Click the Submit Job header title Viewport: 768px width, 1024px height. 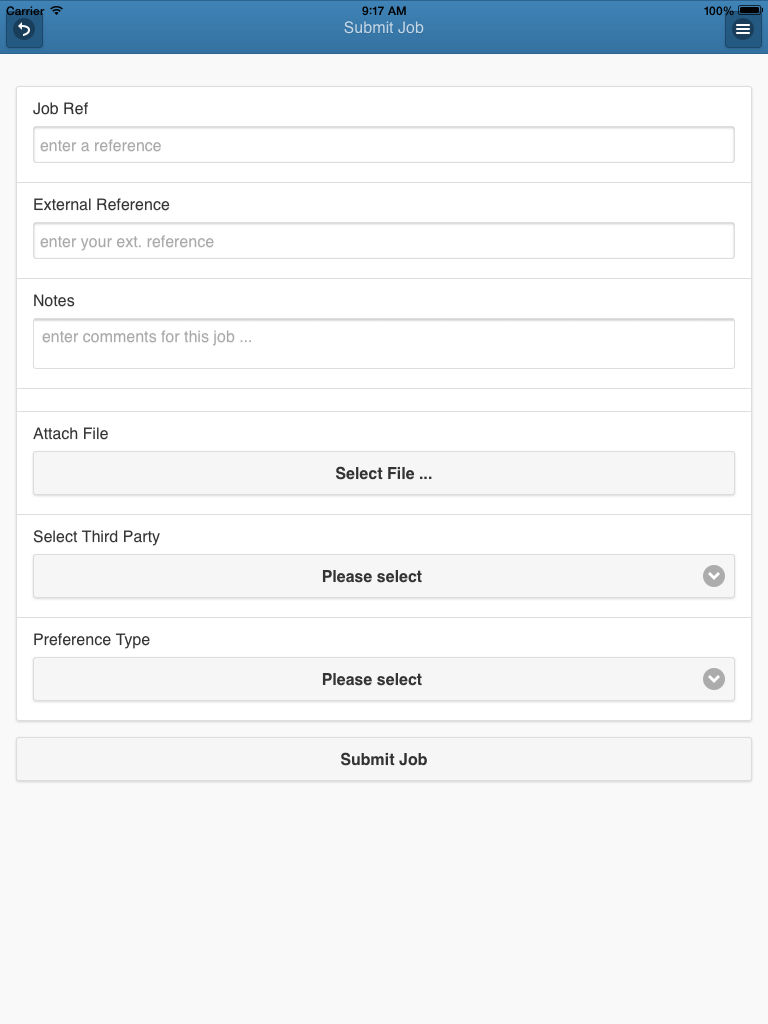click(384, 27)
